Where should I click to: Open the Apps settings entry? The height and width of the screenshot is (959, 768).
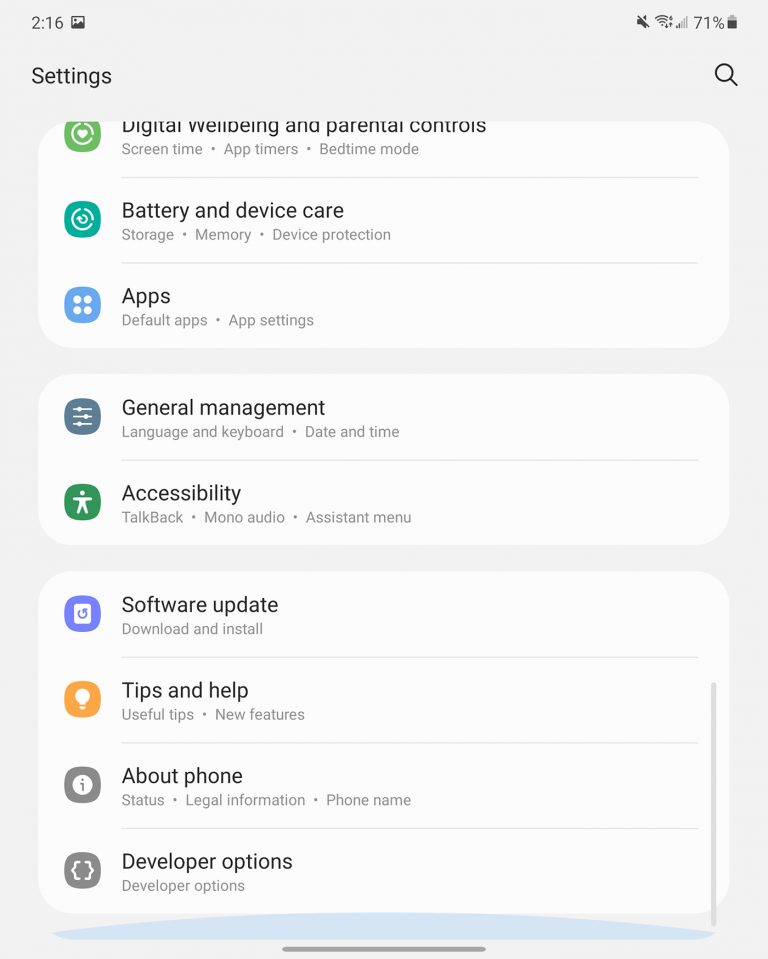tap(383, 306)
